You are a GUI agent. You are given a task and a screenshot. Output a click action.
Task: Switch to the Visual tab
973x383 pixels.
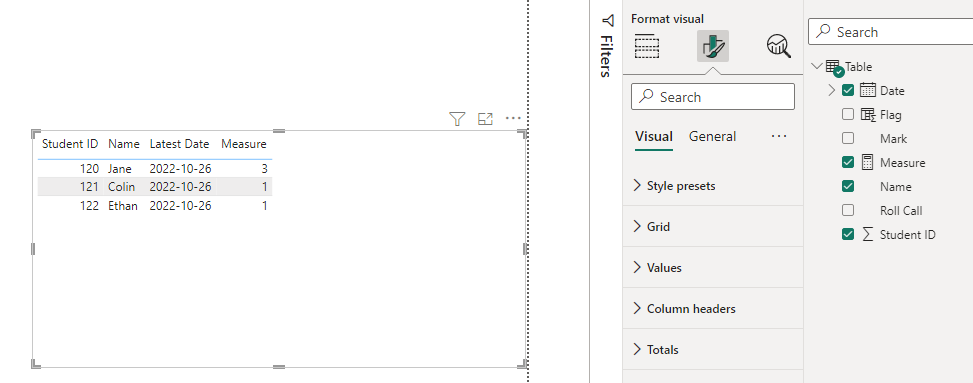tap(653, 137)
